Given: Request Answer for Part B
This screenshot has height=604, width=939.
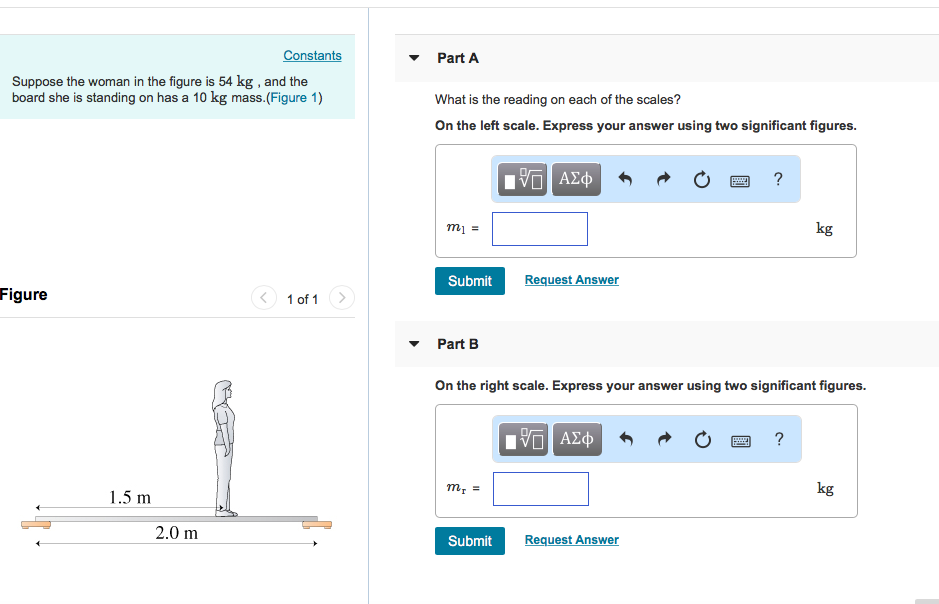Looking at the screenshot, I should click(x=571, y=540).
